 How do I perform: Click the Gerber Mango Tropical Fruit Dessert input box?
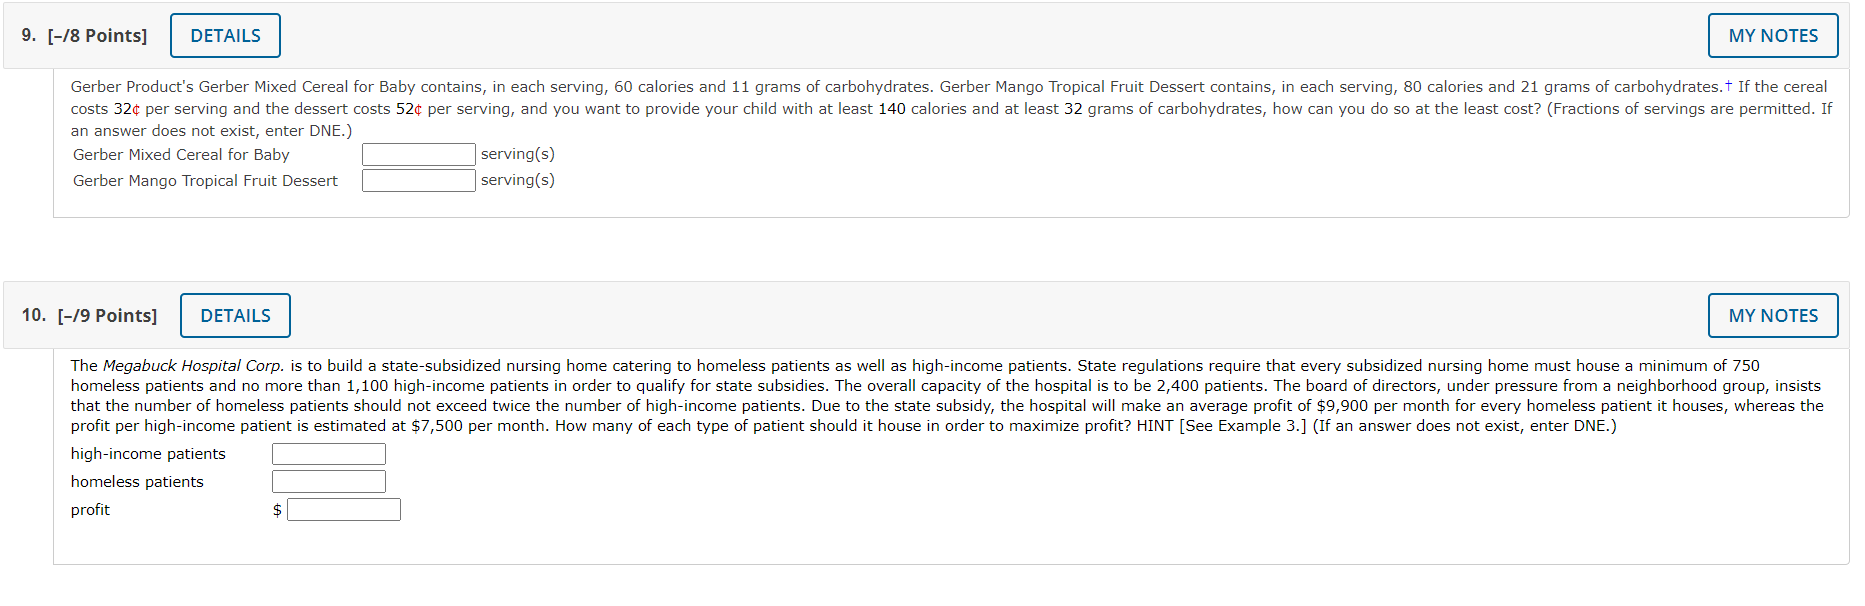(418, 180)
